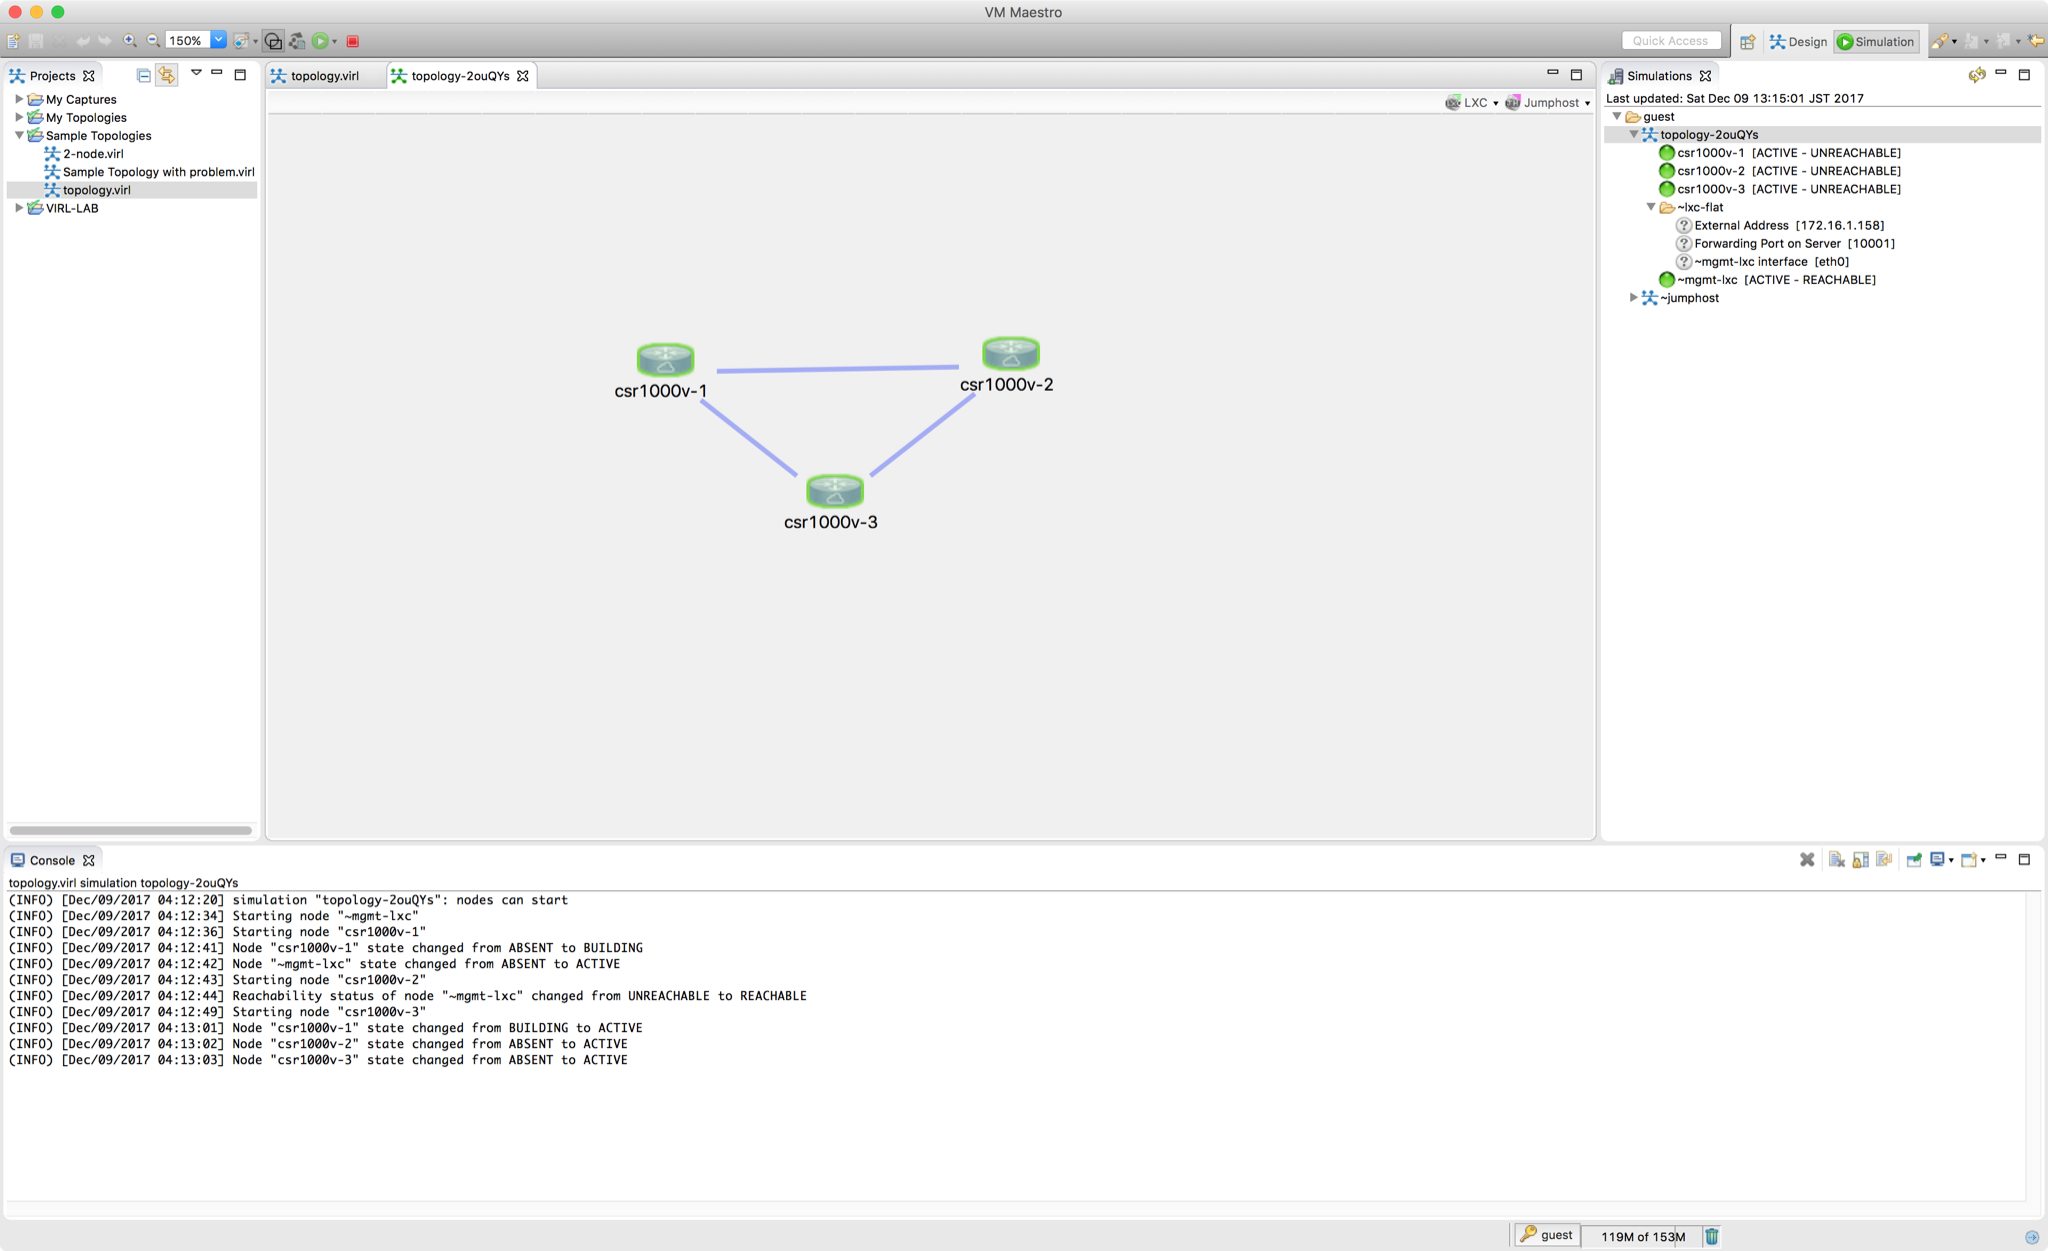Switch to the Design perspective
This screenshot has height=1251, width=2048.
click(x=1797, y=42)
